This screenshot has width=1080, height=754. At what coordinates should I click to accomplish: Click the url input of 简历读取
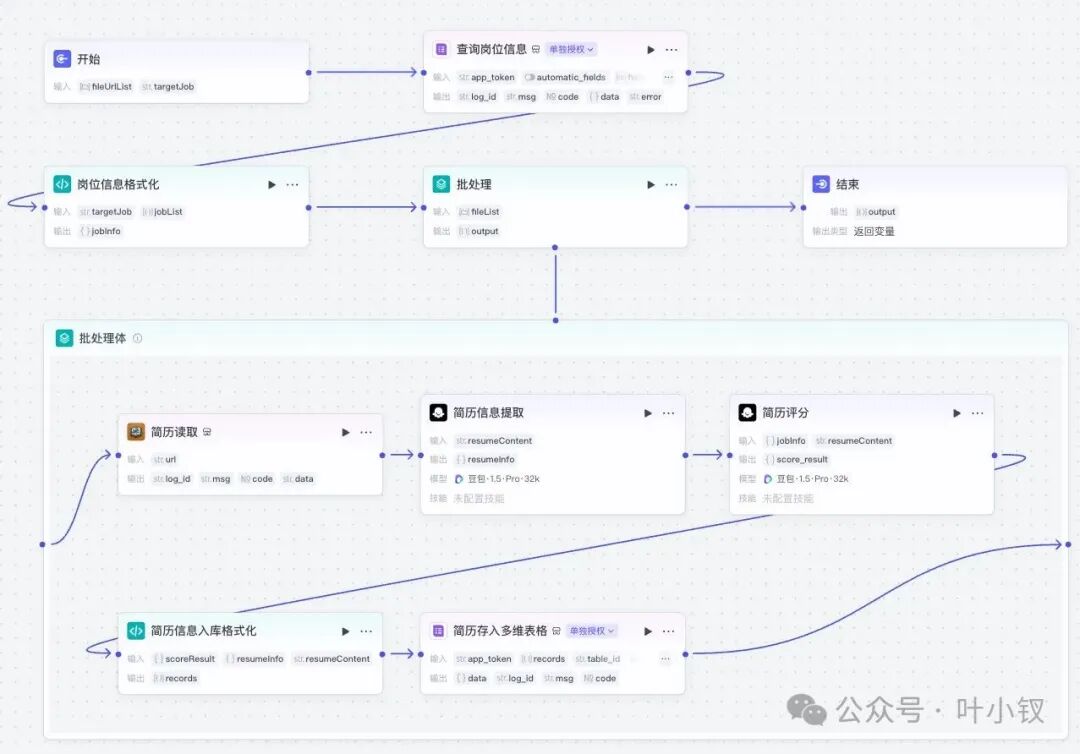point(165,459)
